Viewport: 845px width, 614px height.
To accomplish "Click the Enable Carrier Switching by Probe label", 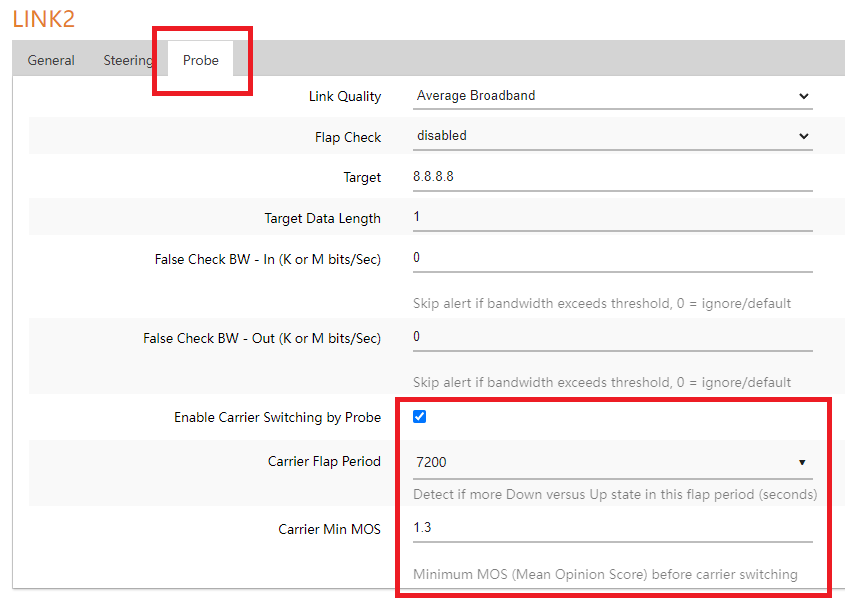I will [277, 418].
